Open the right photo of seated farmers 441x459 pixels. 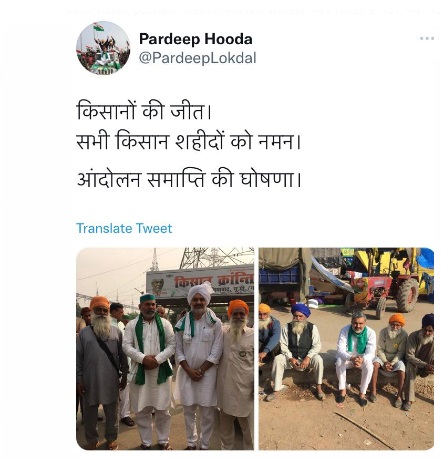click(x=346, y=348)
